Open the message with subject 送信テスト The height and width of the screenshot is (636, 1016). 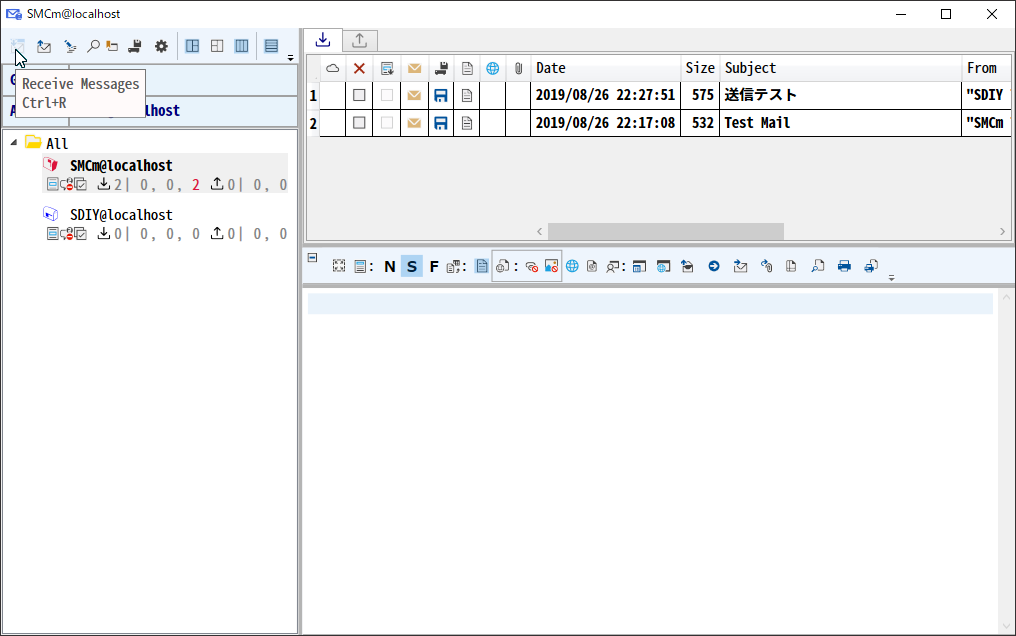click(x=761, y=95)
